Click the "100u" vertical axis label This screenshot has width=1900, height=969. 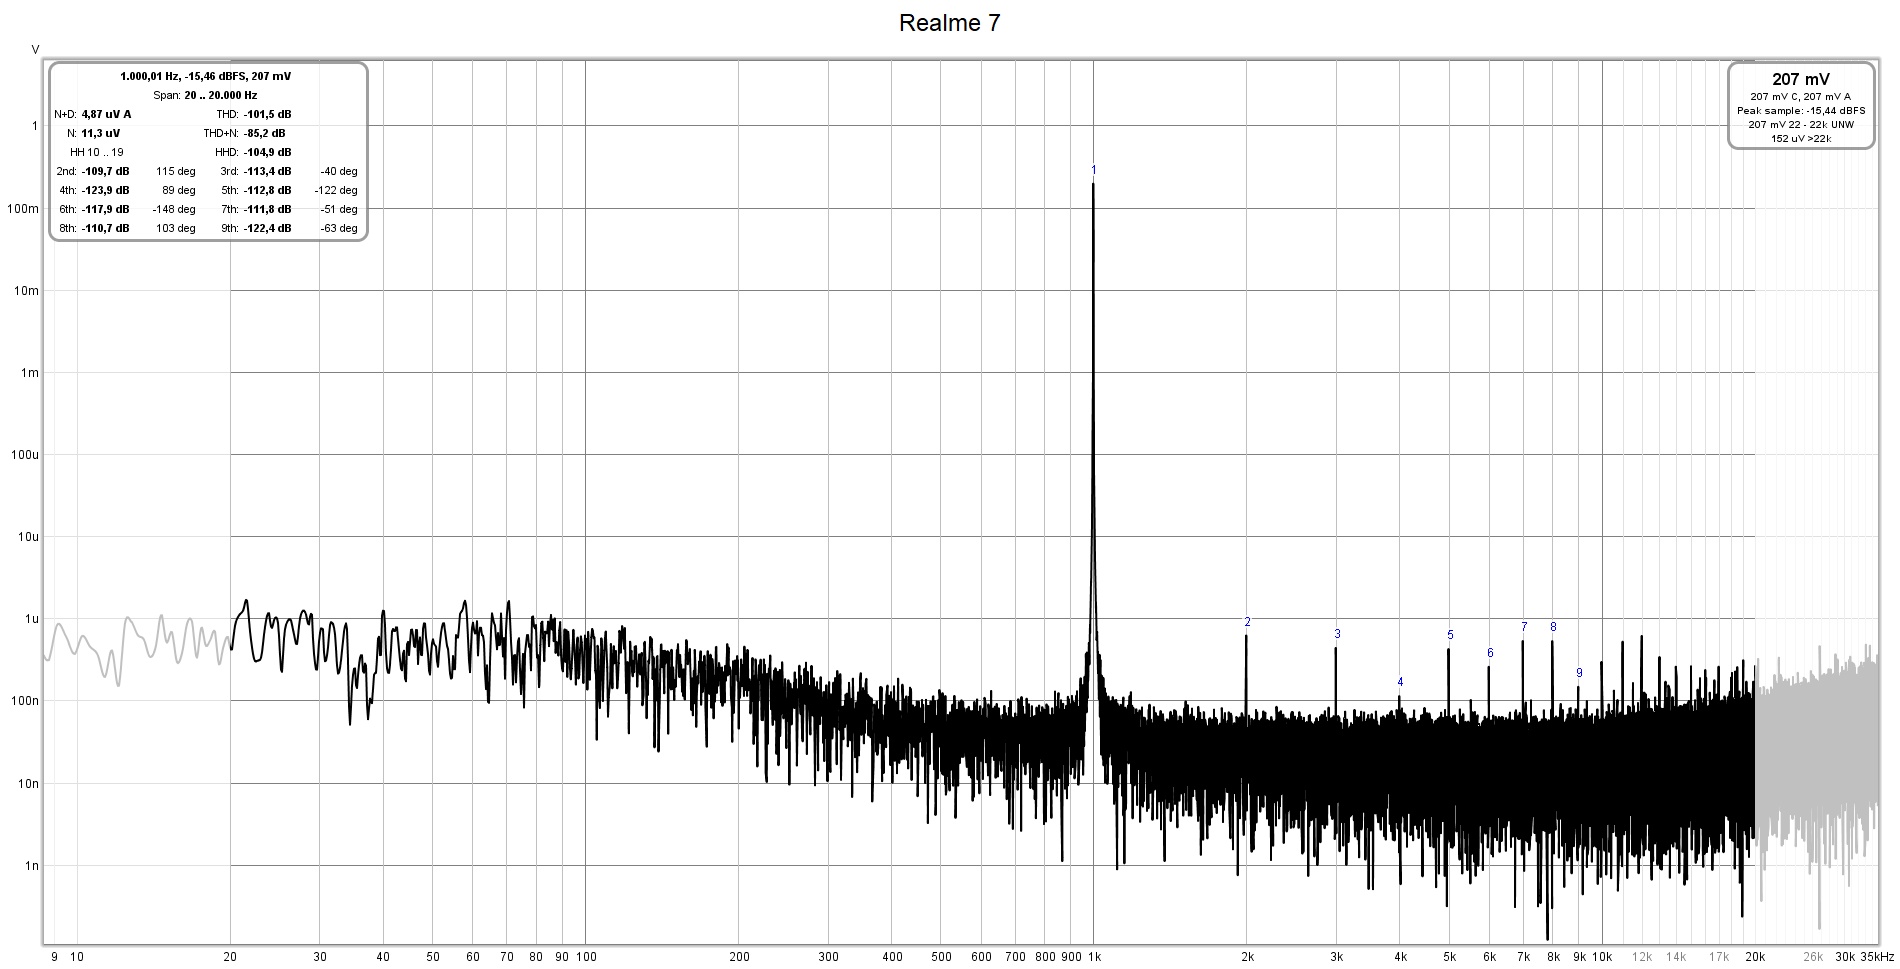tap(24, 455)
